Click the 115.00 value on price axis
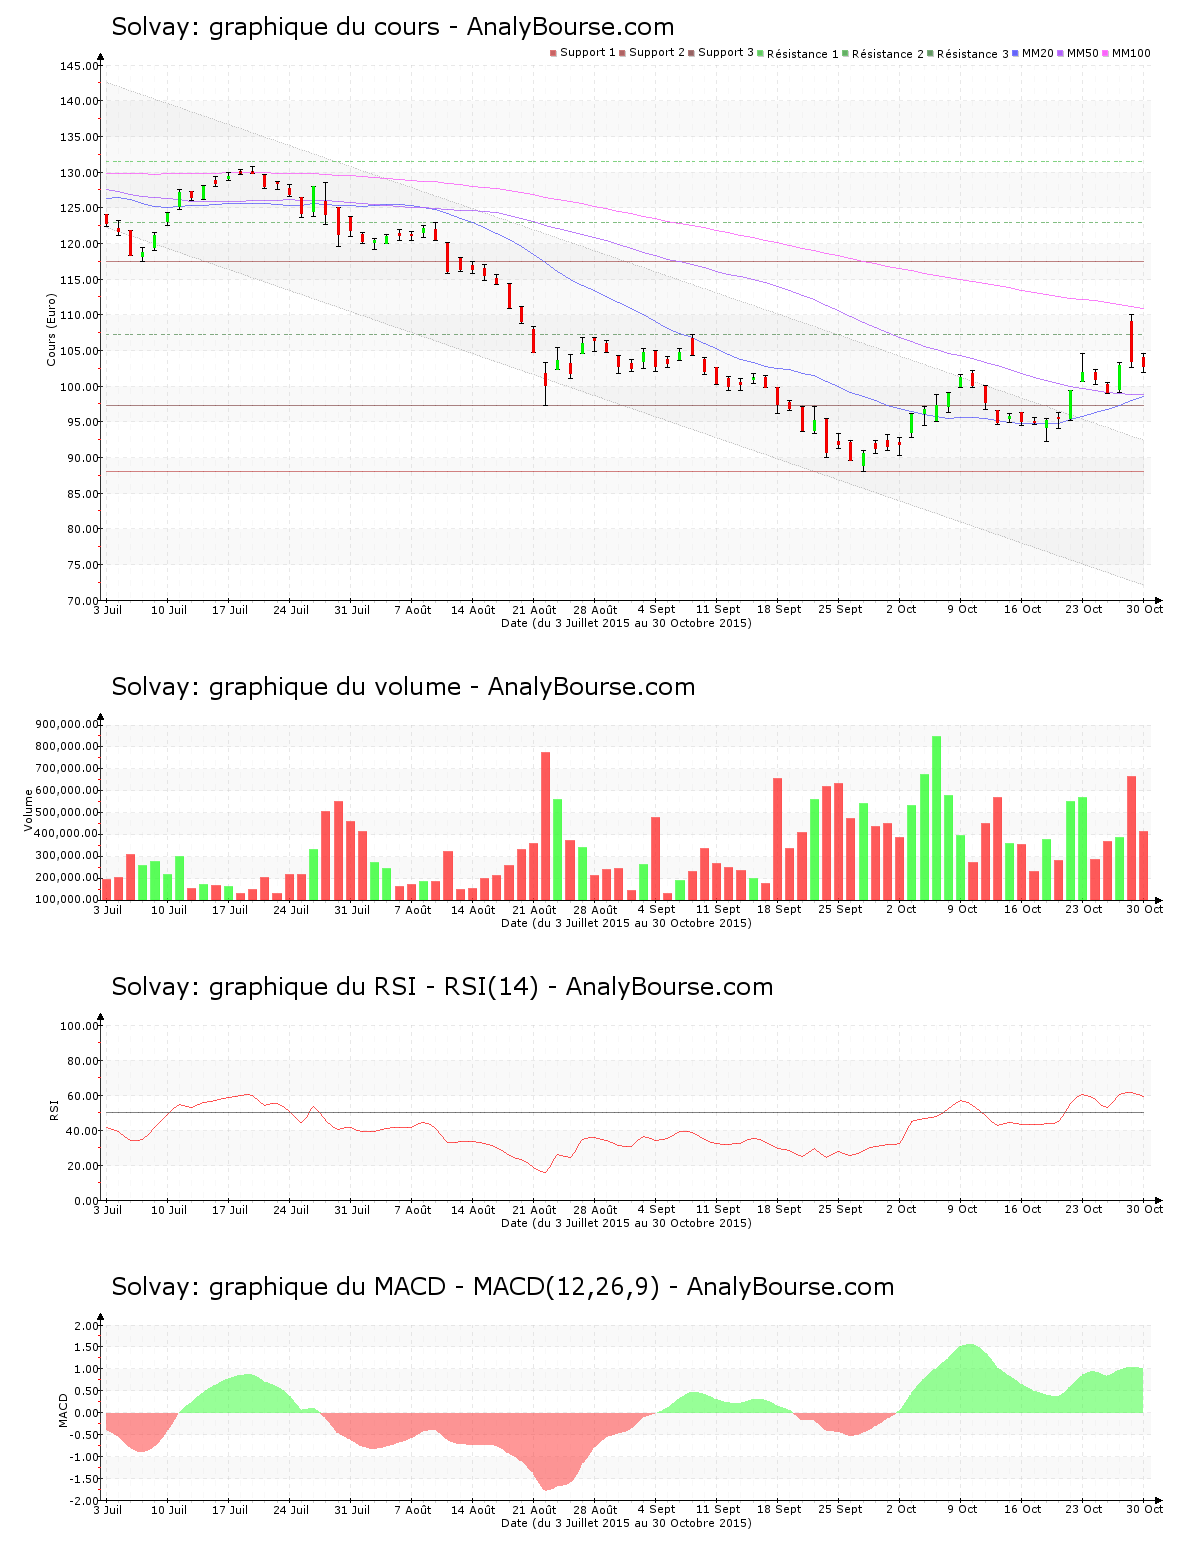Image resolution: width=1200 pixels, height=1550 pixels. point(79,280)
